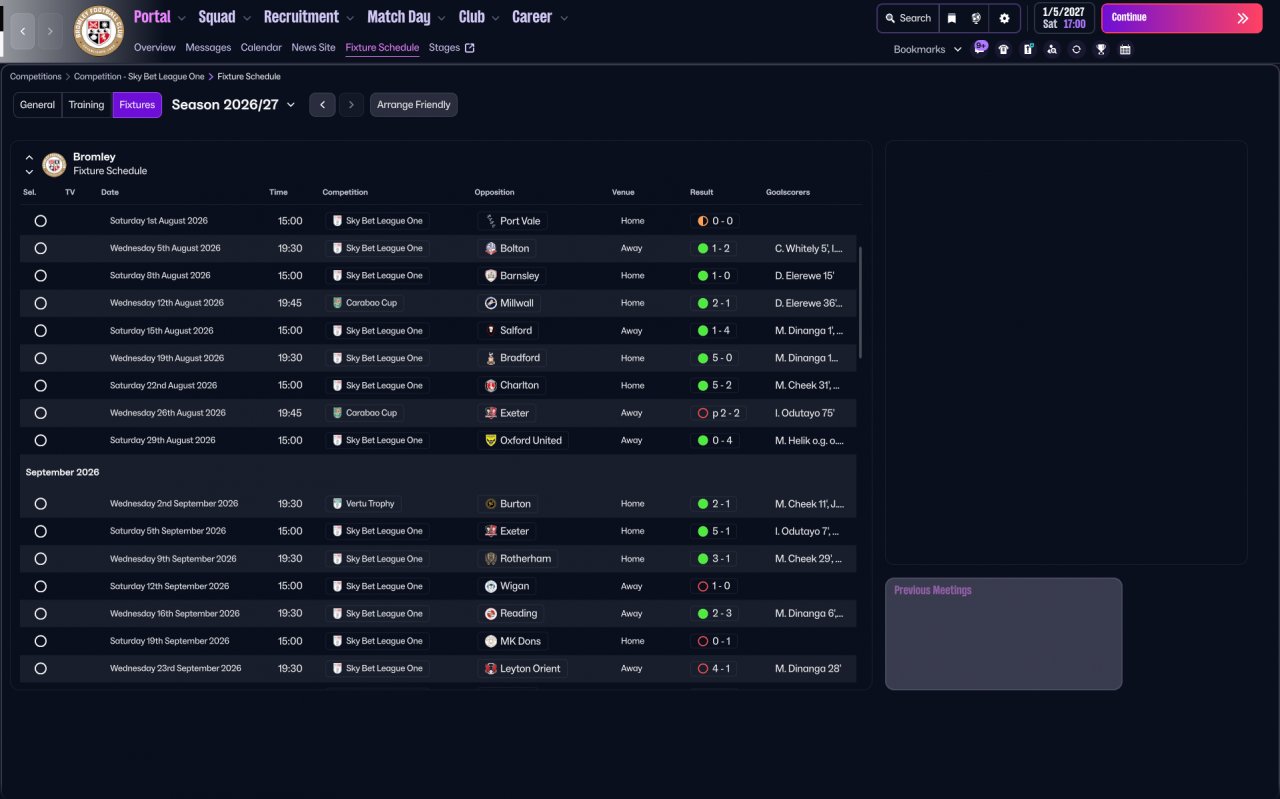
Task: Open the calendar shortcut icon
Action: [1125, 49]
